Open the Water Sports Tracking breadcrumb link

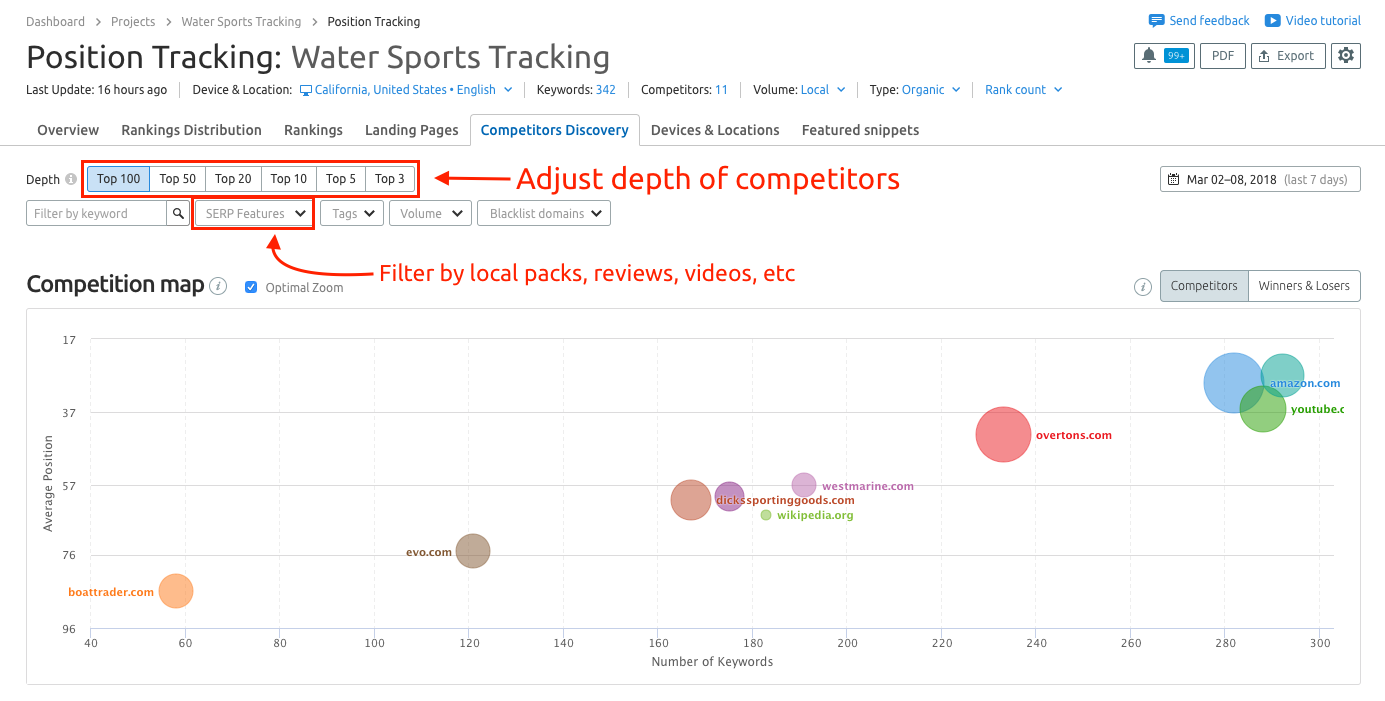[240, 21]
